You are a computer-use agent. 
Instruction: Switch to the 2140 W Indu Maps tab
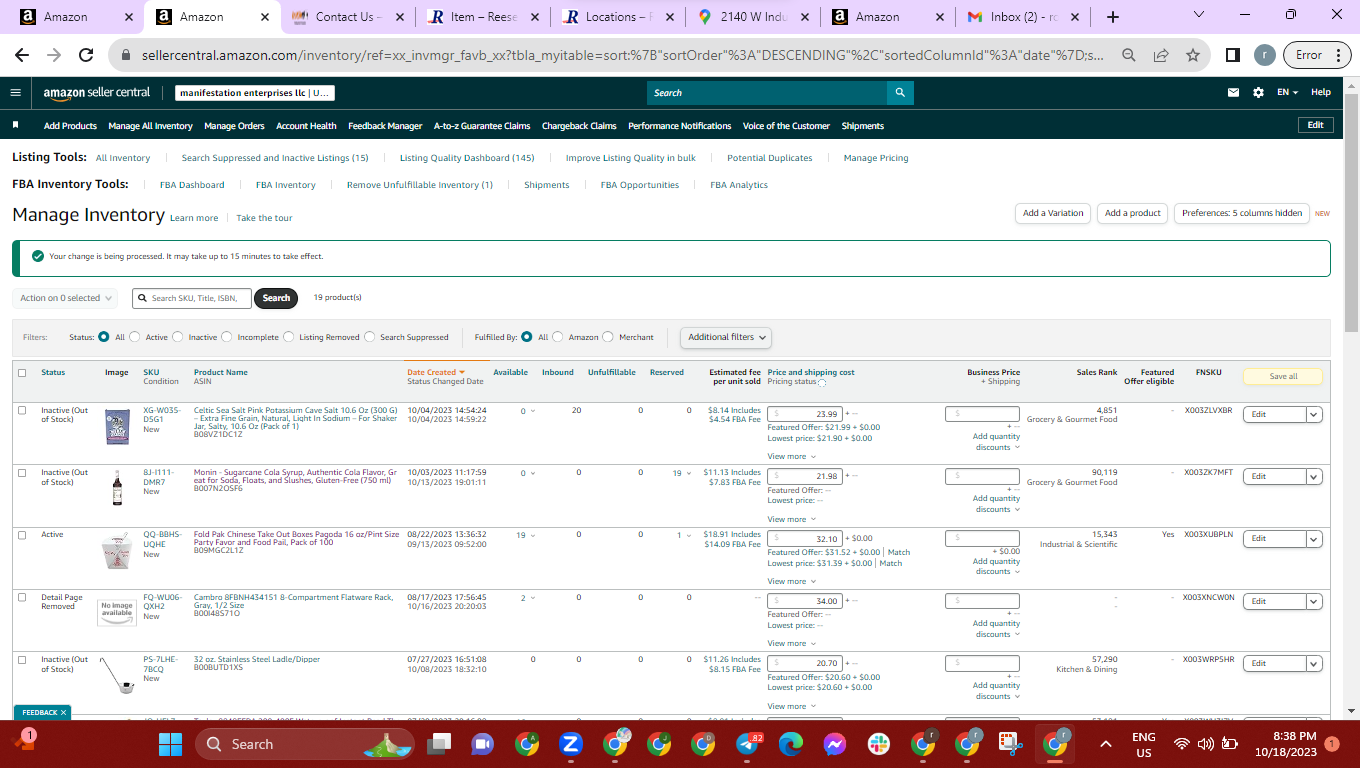[752, 17]
